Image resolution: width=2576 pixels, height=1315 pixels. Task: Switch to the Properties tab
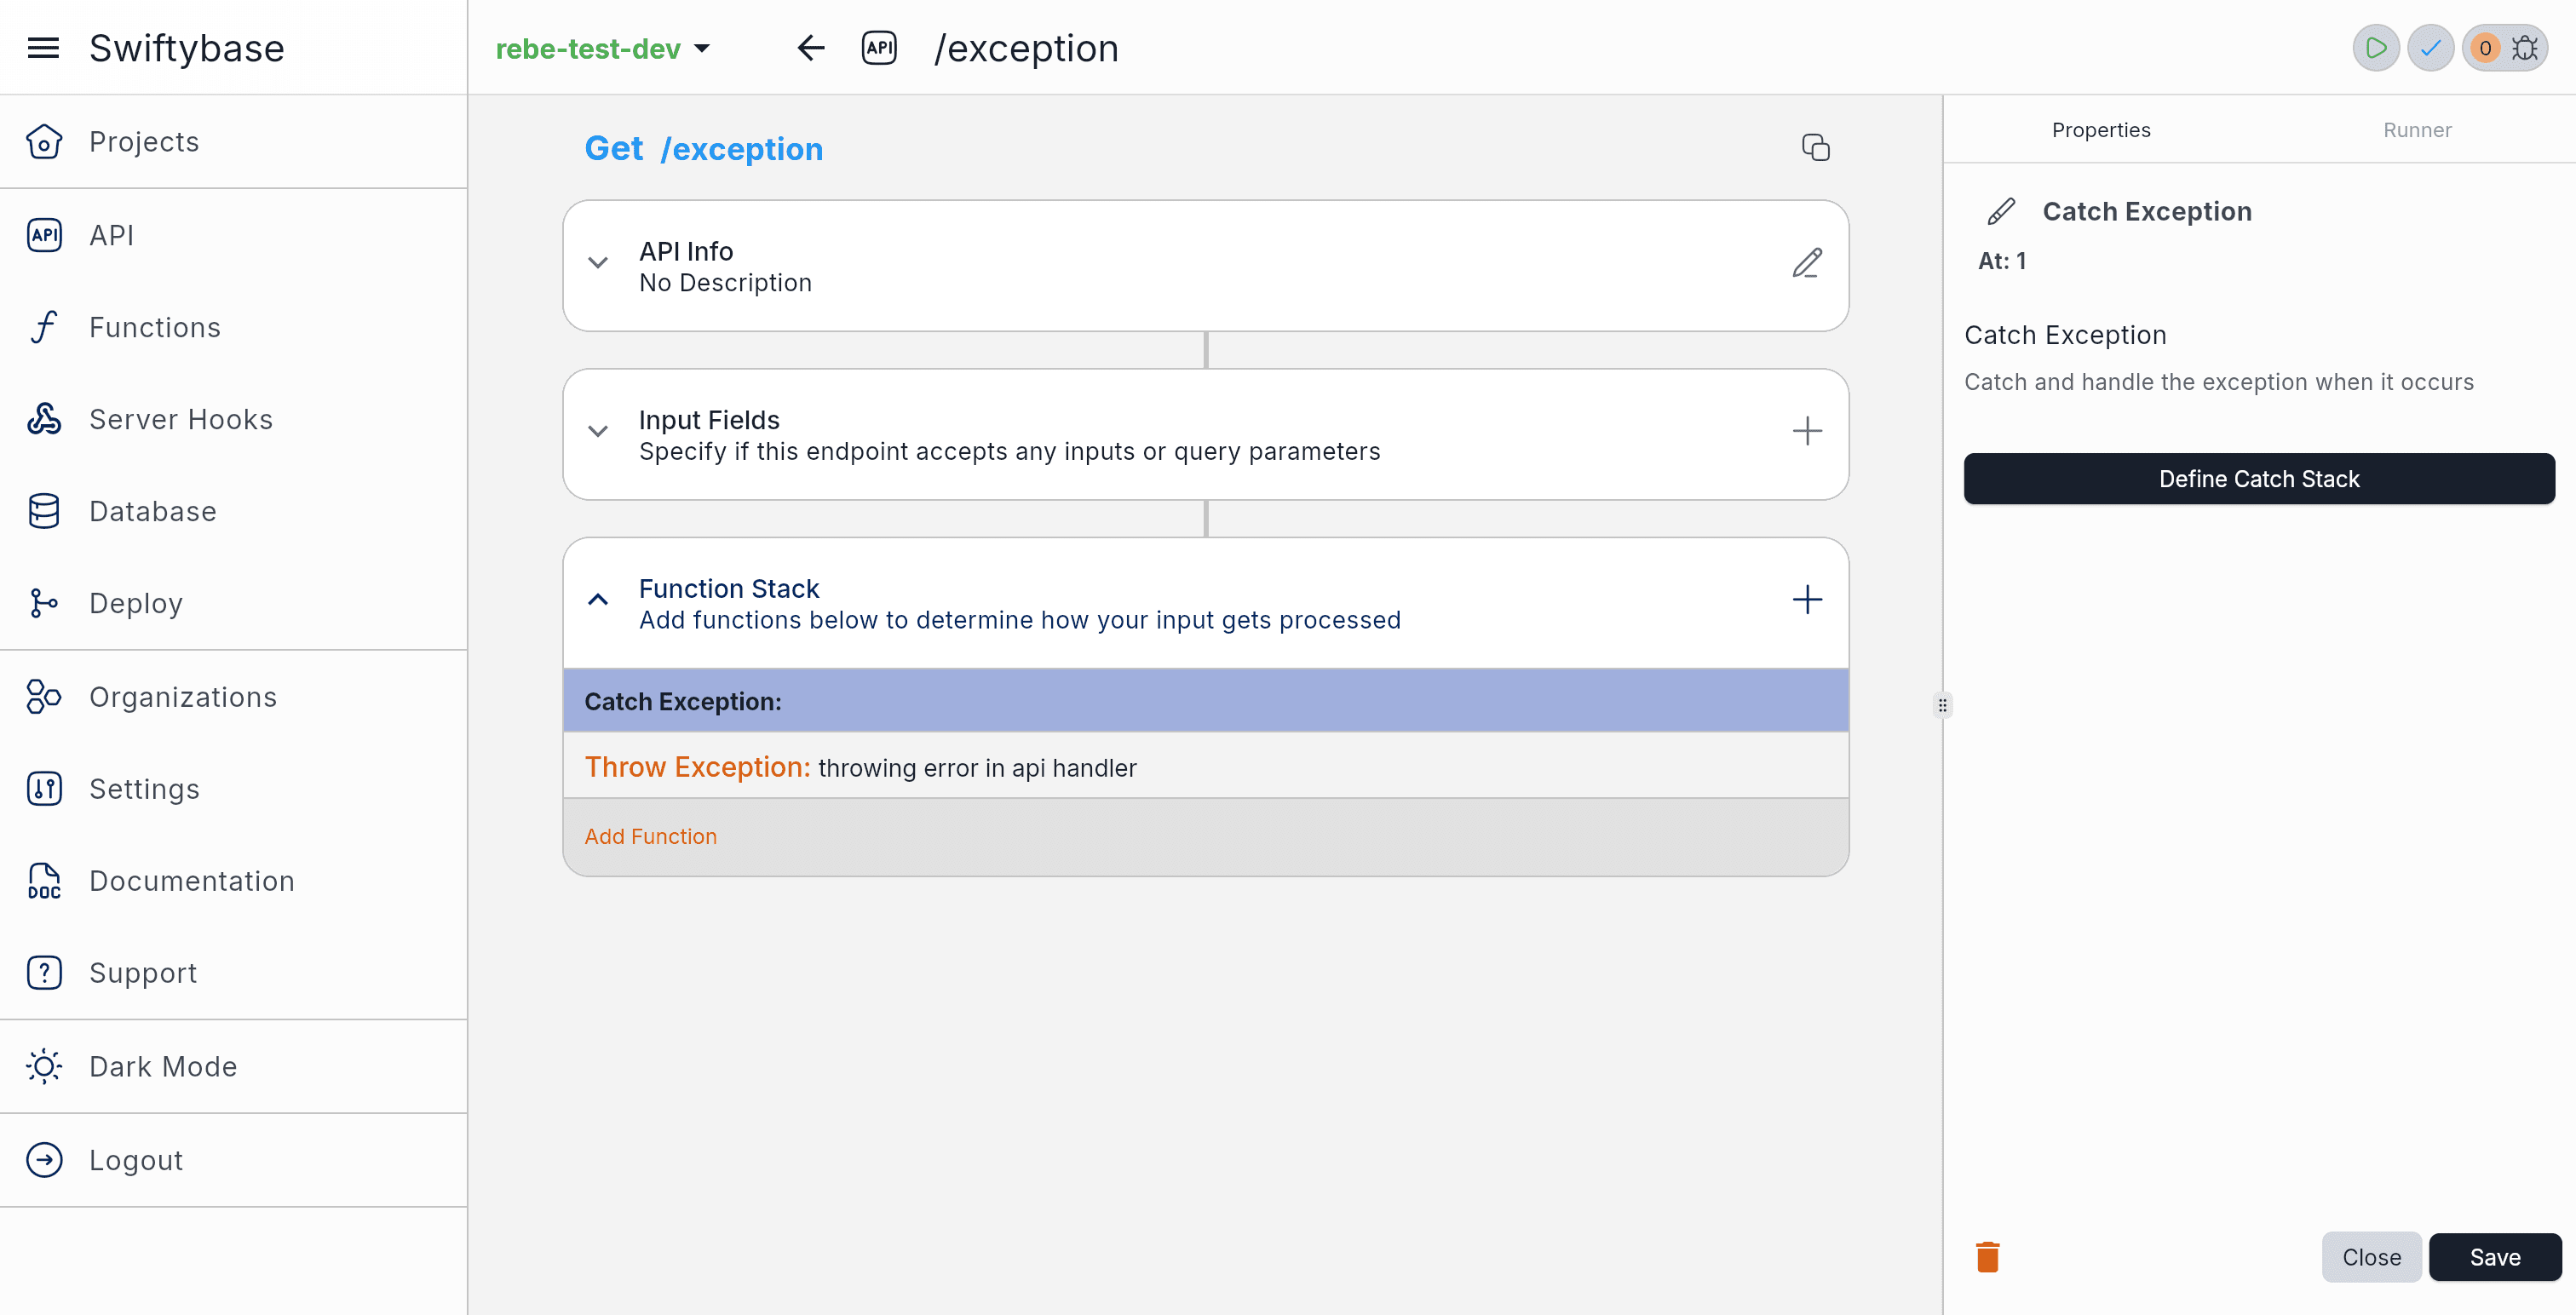point(2101,130)
